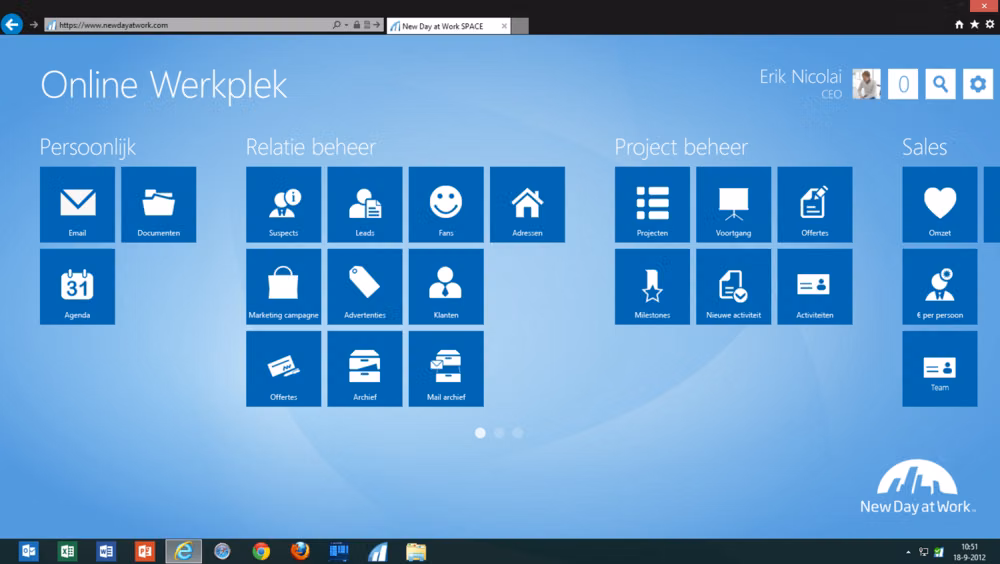The height and width of the screenshot is (564, 1000).
Task: Open Offertes tile under Project beheer
Action: point(815,204)
